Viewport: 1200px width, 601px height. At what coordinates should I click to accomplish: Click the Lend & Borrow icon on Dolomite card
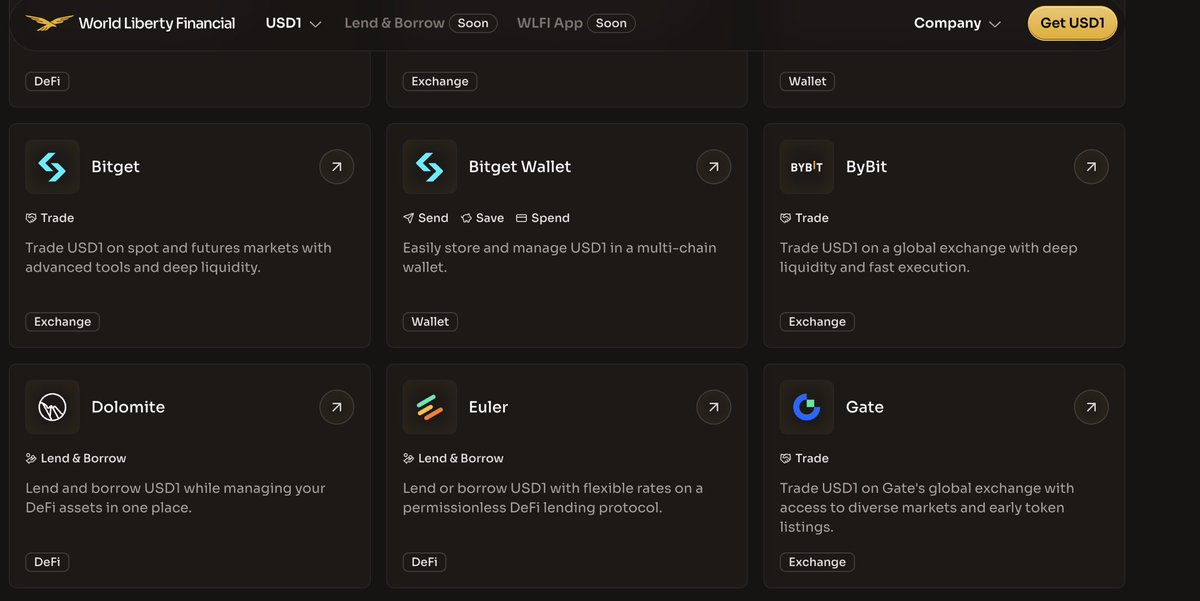[31, 458]
